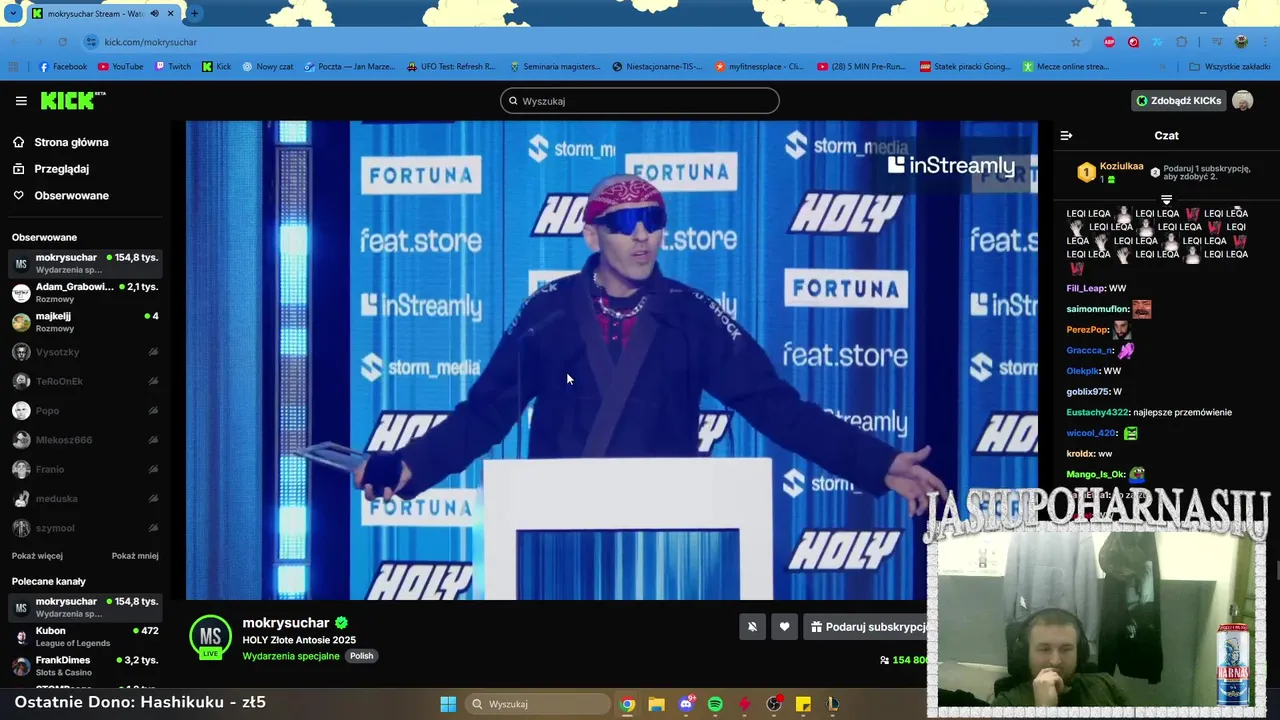The image size is (1280, 720).
Task: Open majkeljj channel in followed list
Action: coord(85,322)
